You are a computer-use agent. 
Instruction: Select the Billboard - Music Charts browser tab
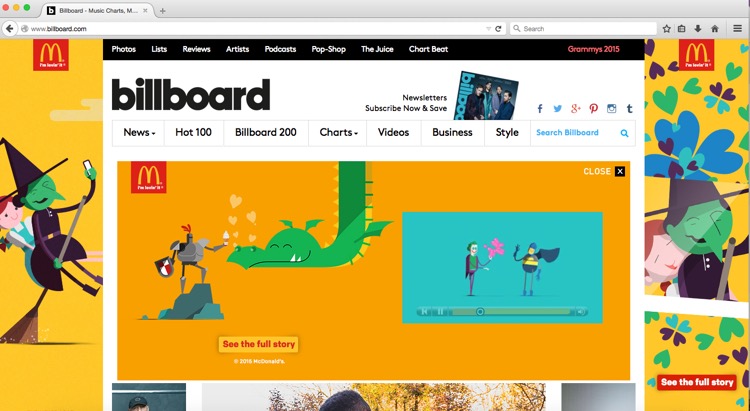point(98,11)
